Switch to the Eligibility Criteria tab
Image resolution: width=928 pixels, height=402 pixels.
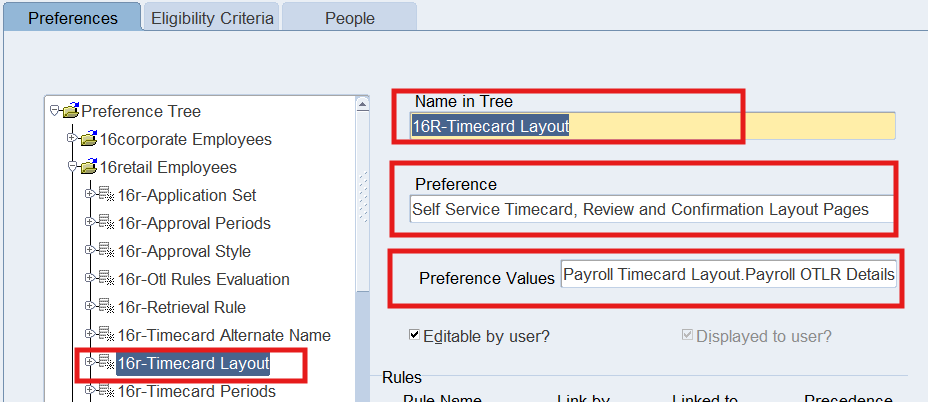[x=210, y=18]
